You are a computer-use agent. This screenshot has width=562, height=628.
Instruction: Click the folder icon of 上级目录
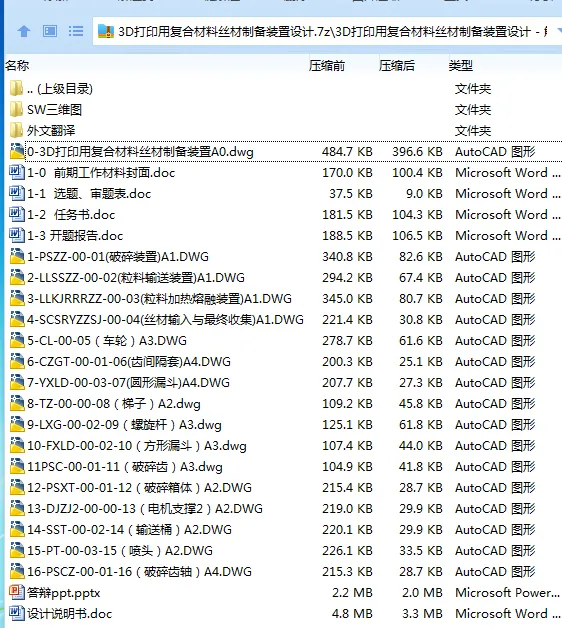pyautogui.click(x=16, y=89)
